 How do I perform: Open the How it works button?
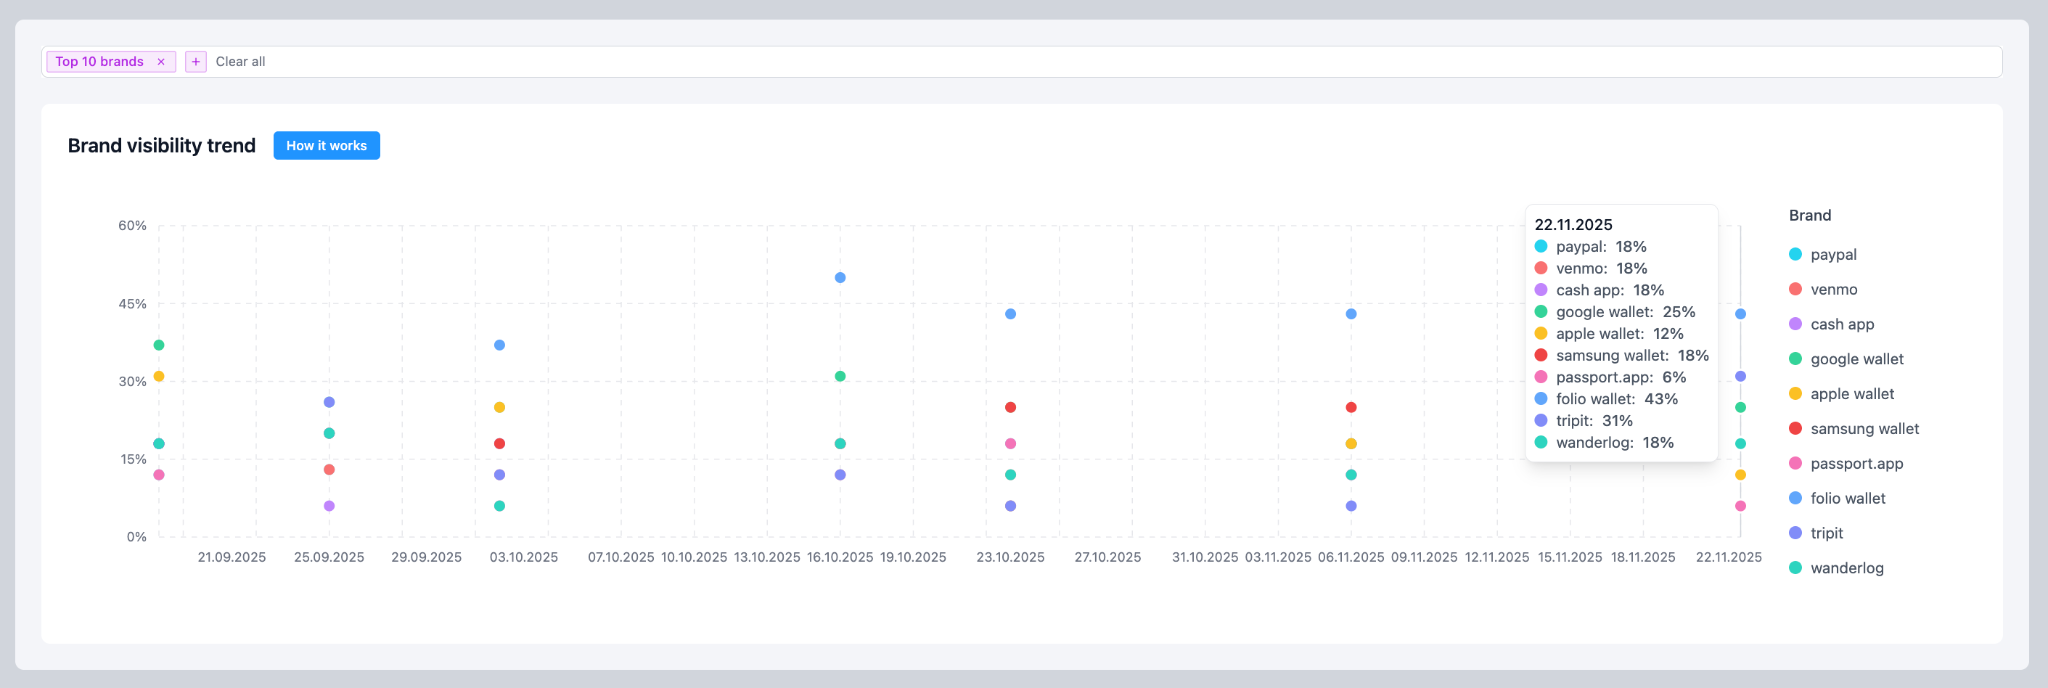tap(327, 146)
